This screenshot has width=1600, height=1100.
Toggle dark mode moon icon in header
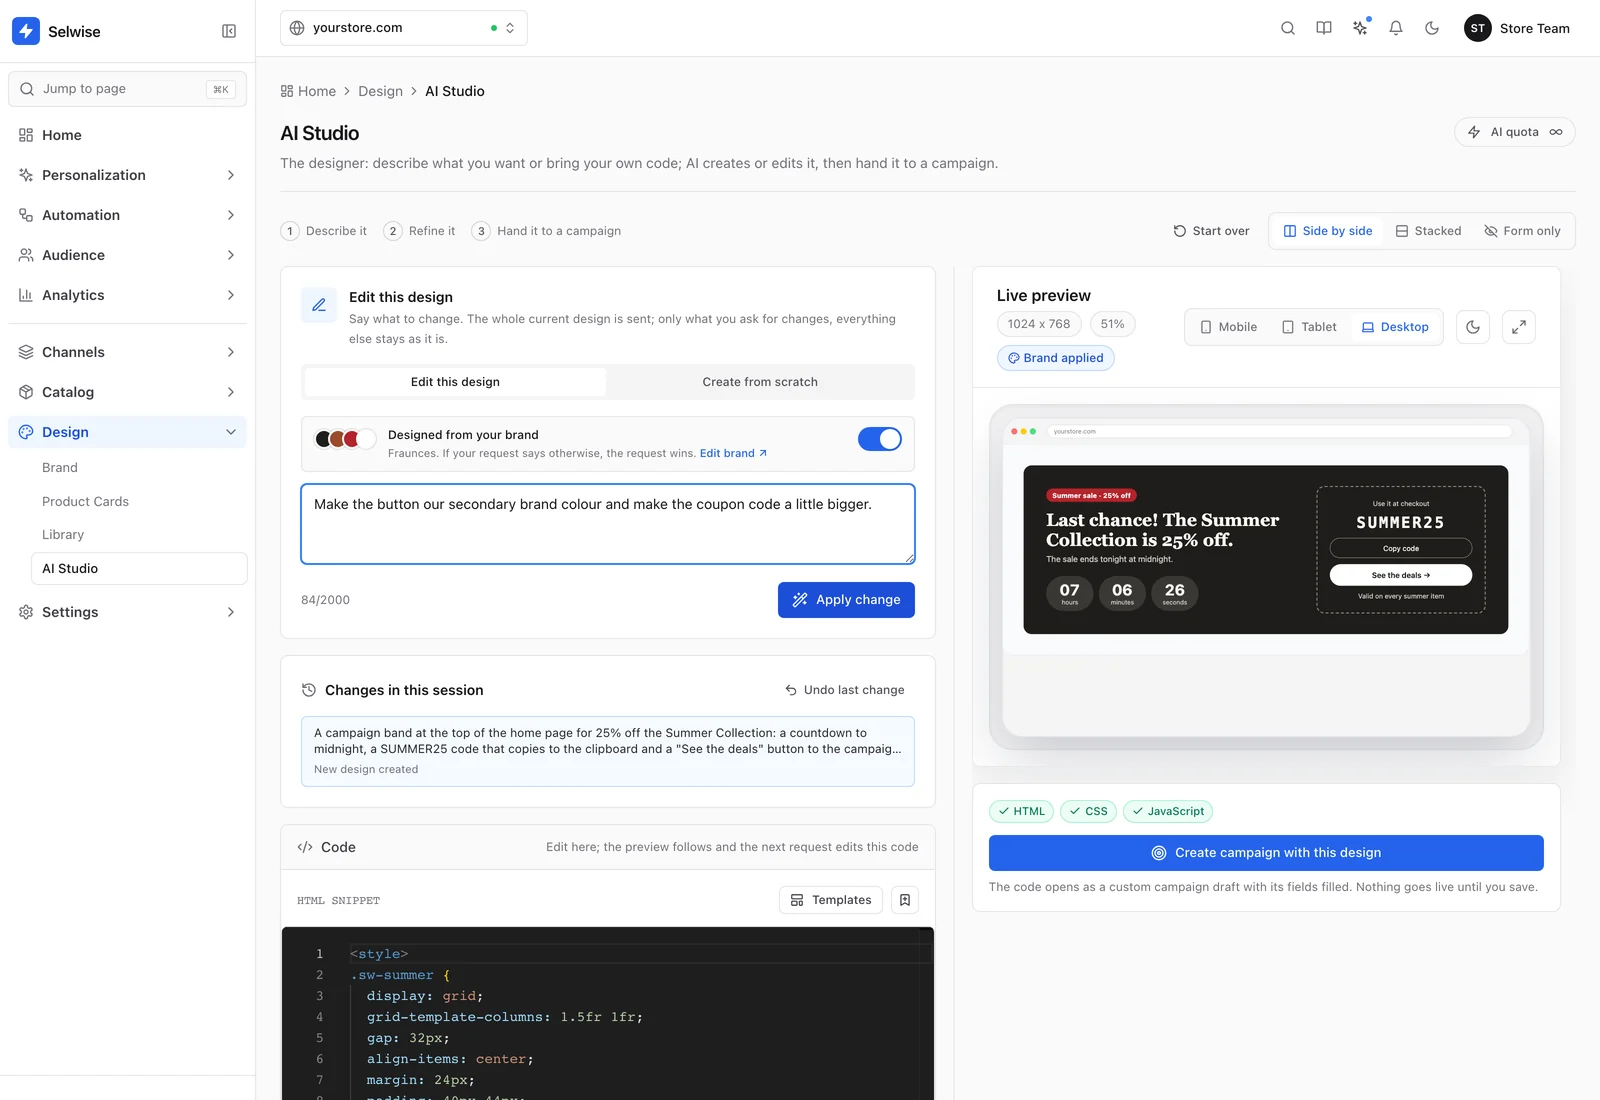point(1432,28)
